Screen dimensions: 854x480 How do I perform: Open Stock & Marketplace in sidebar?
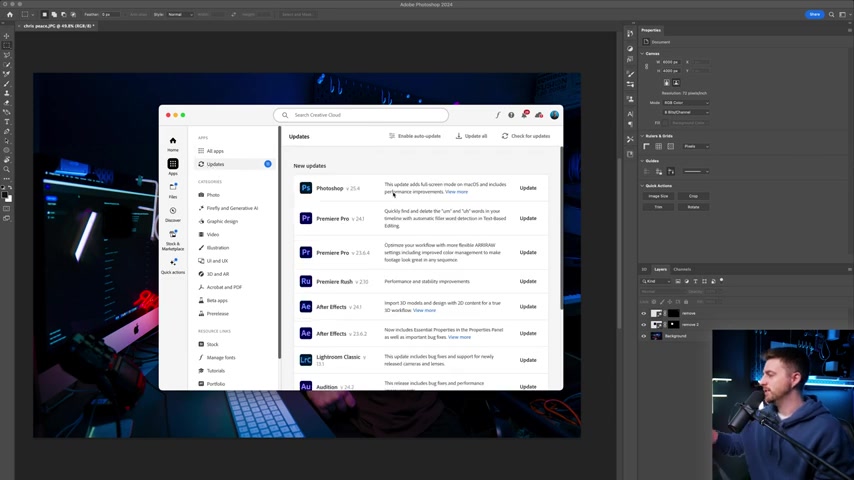tap(173, 240)
